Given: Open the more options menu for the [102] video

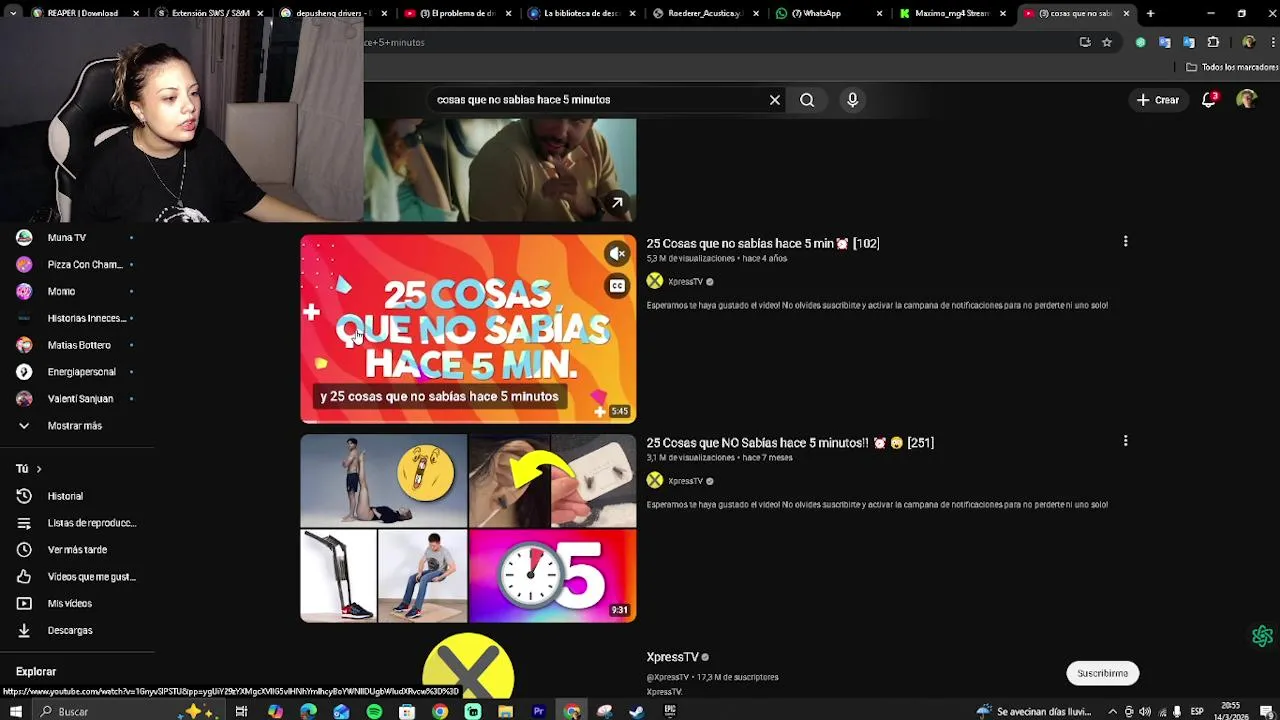Looking at the screenshot, I should click(x=1125, y=242).
